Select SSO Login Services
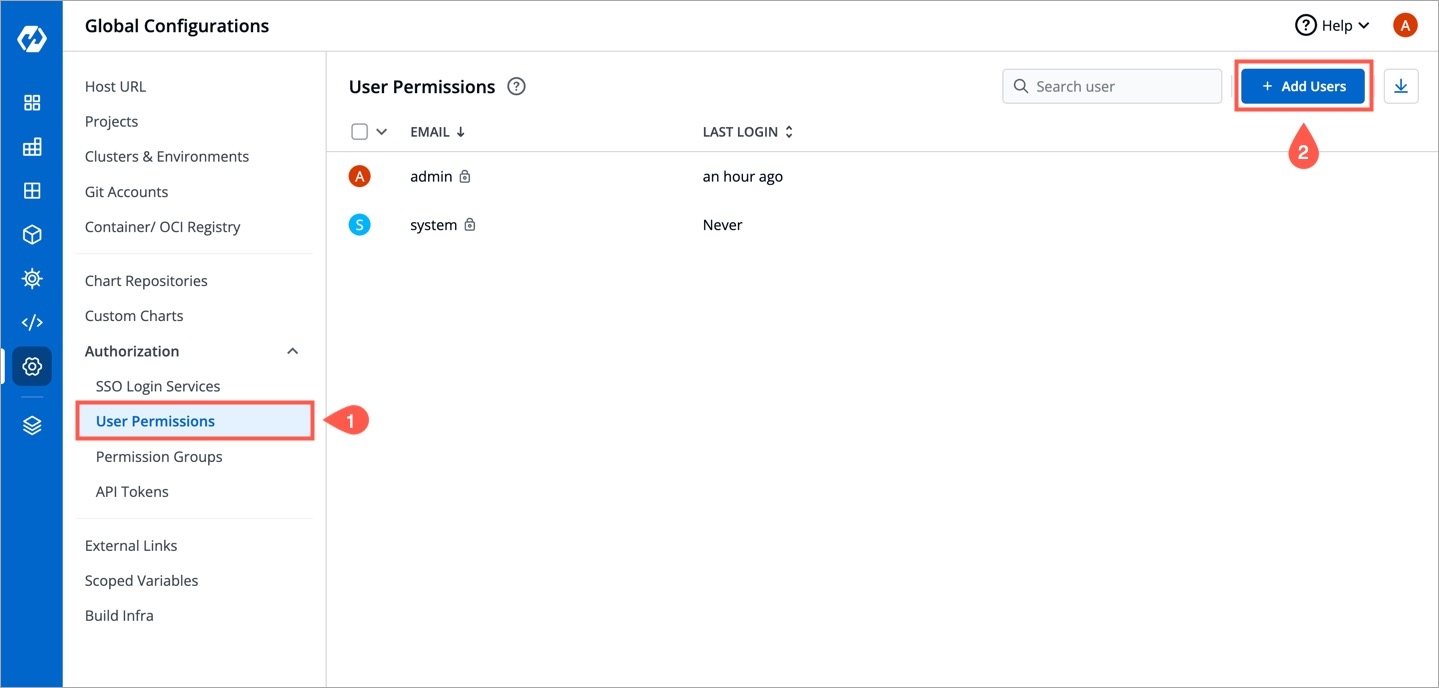This screenshot has height=688, width=1439. 158,386
